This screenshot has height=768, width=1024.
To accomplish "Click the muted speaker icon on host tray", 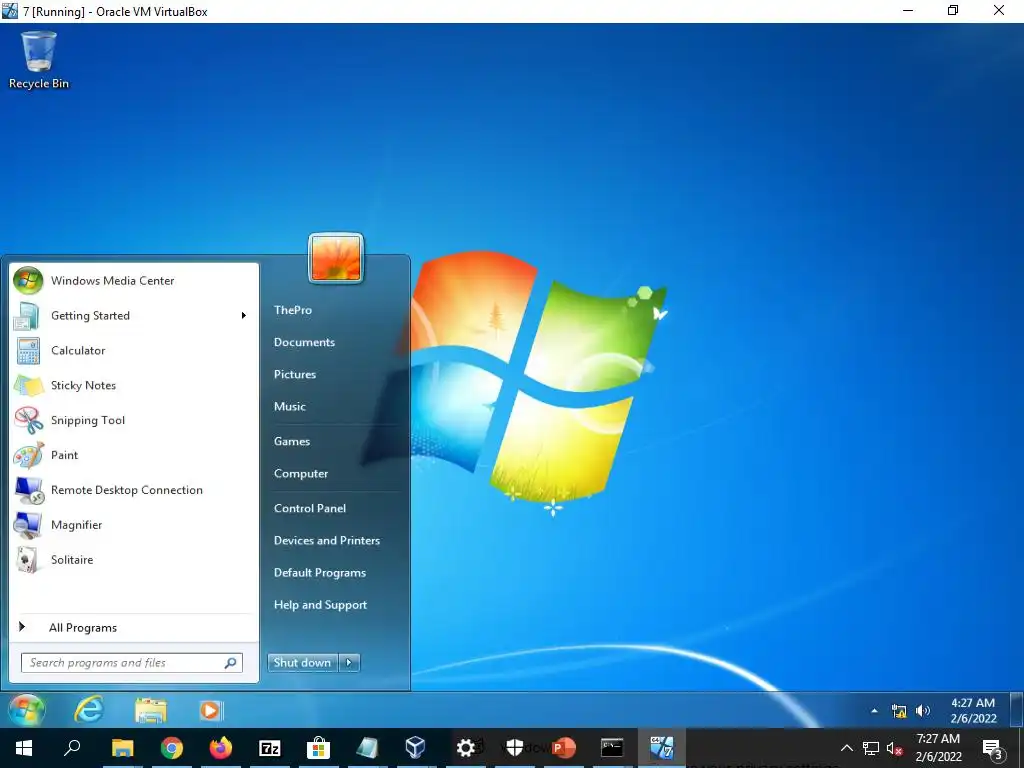I will (894, 748).
